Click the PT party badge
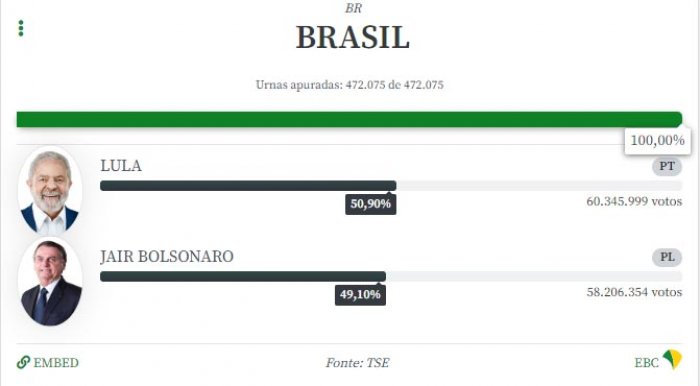Screen dimensions: 700x386 (667, 166)
